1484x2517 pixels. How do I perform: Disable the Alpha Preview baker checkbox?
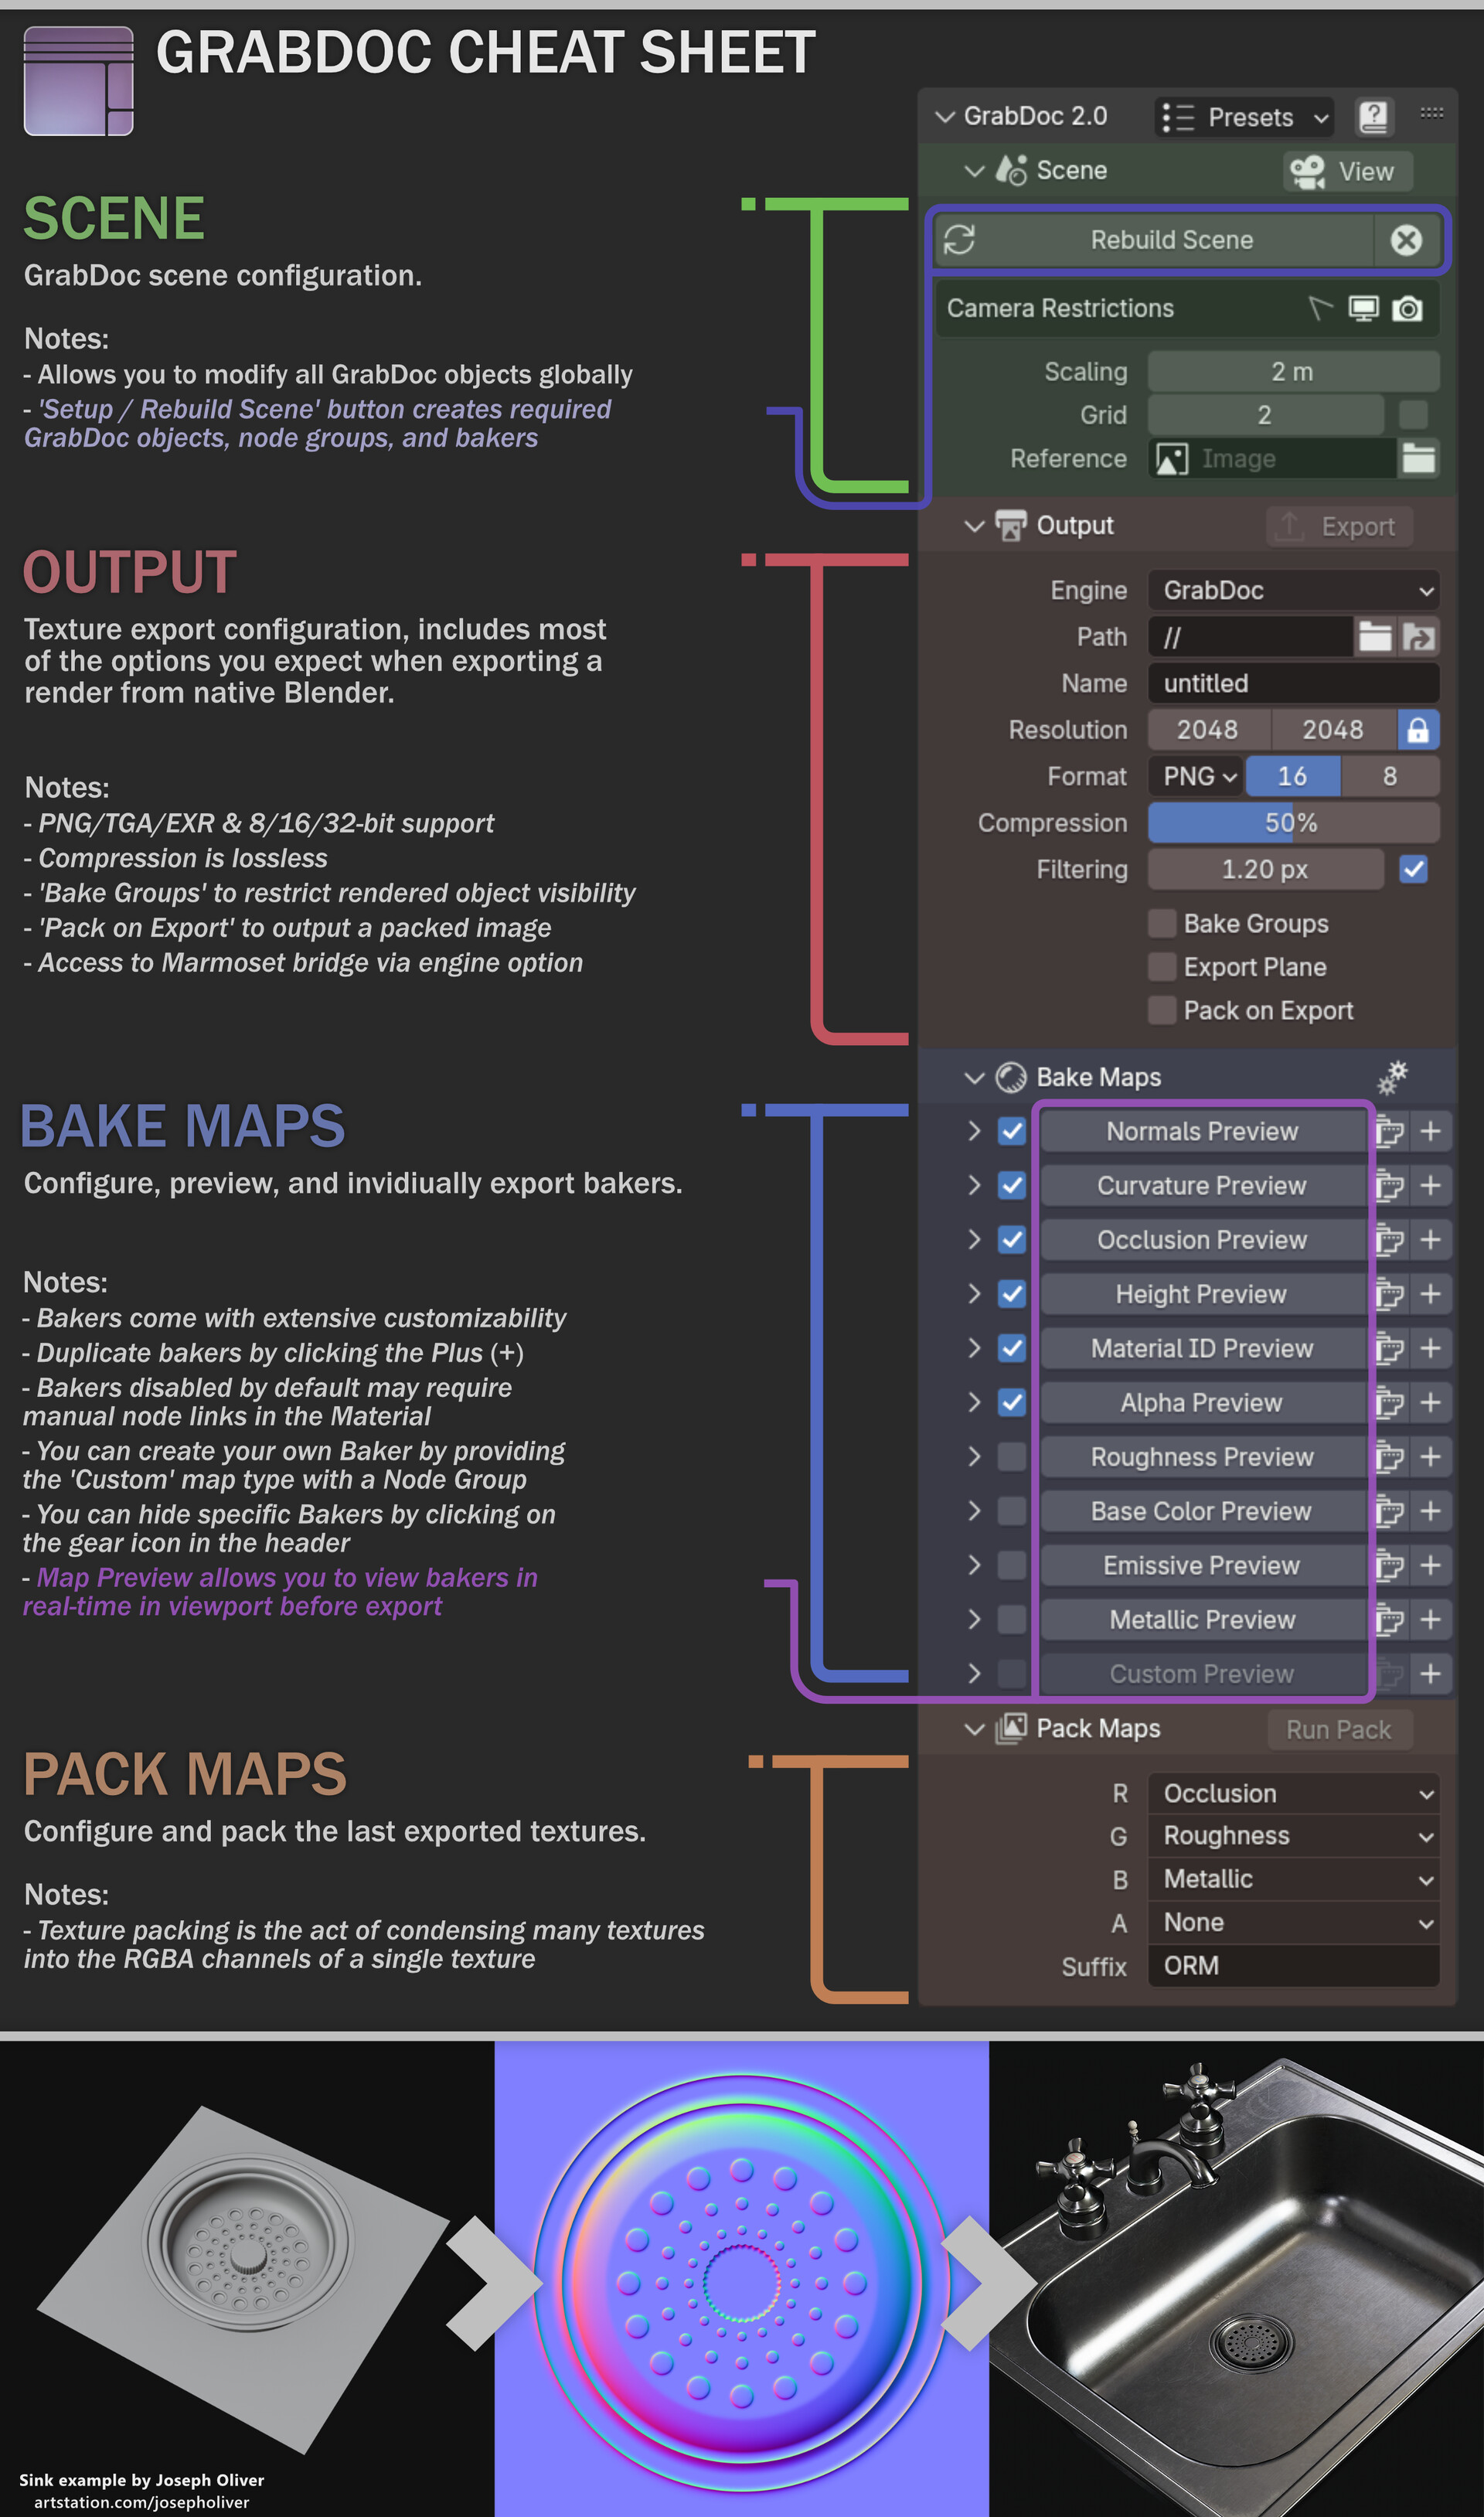pyautogui.click(x=1011, y=1402)
